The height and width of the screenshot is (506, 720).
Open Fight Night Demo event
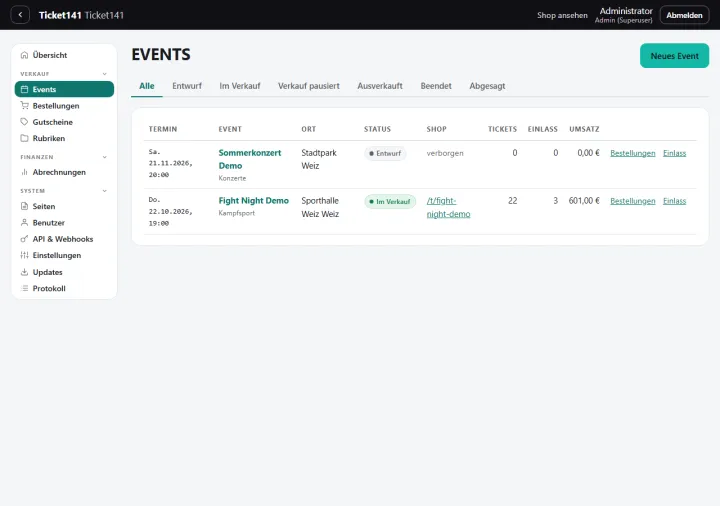253,201
